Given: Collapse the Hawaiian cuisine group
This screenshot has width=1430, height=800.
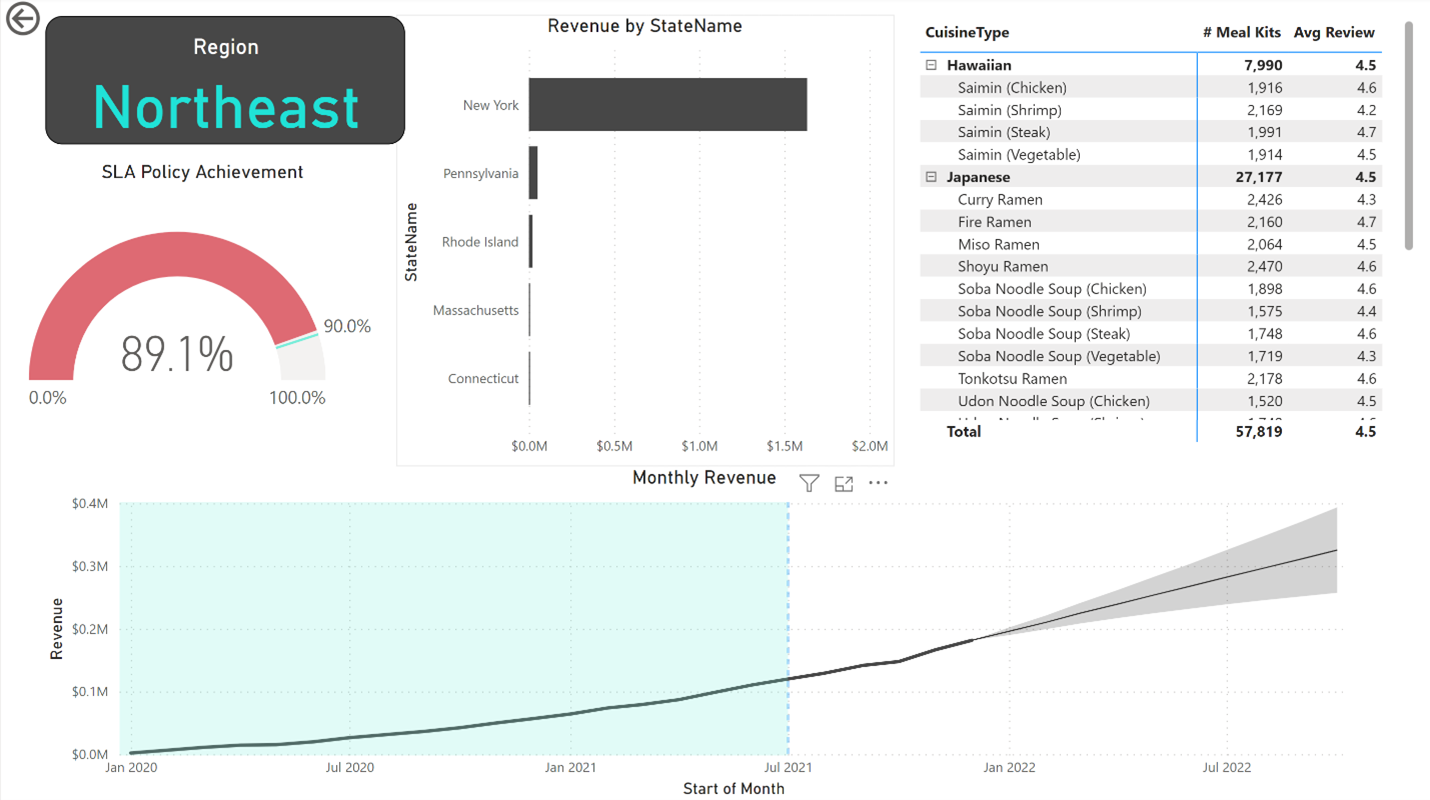Looking at the screenshot, I should tap(931, 65).
